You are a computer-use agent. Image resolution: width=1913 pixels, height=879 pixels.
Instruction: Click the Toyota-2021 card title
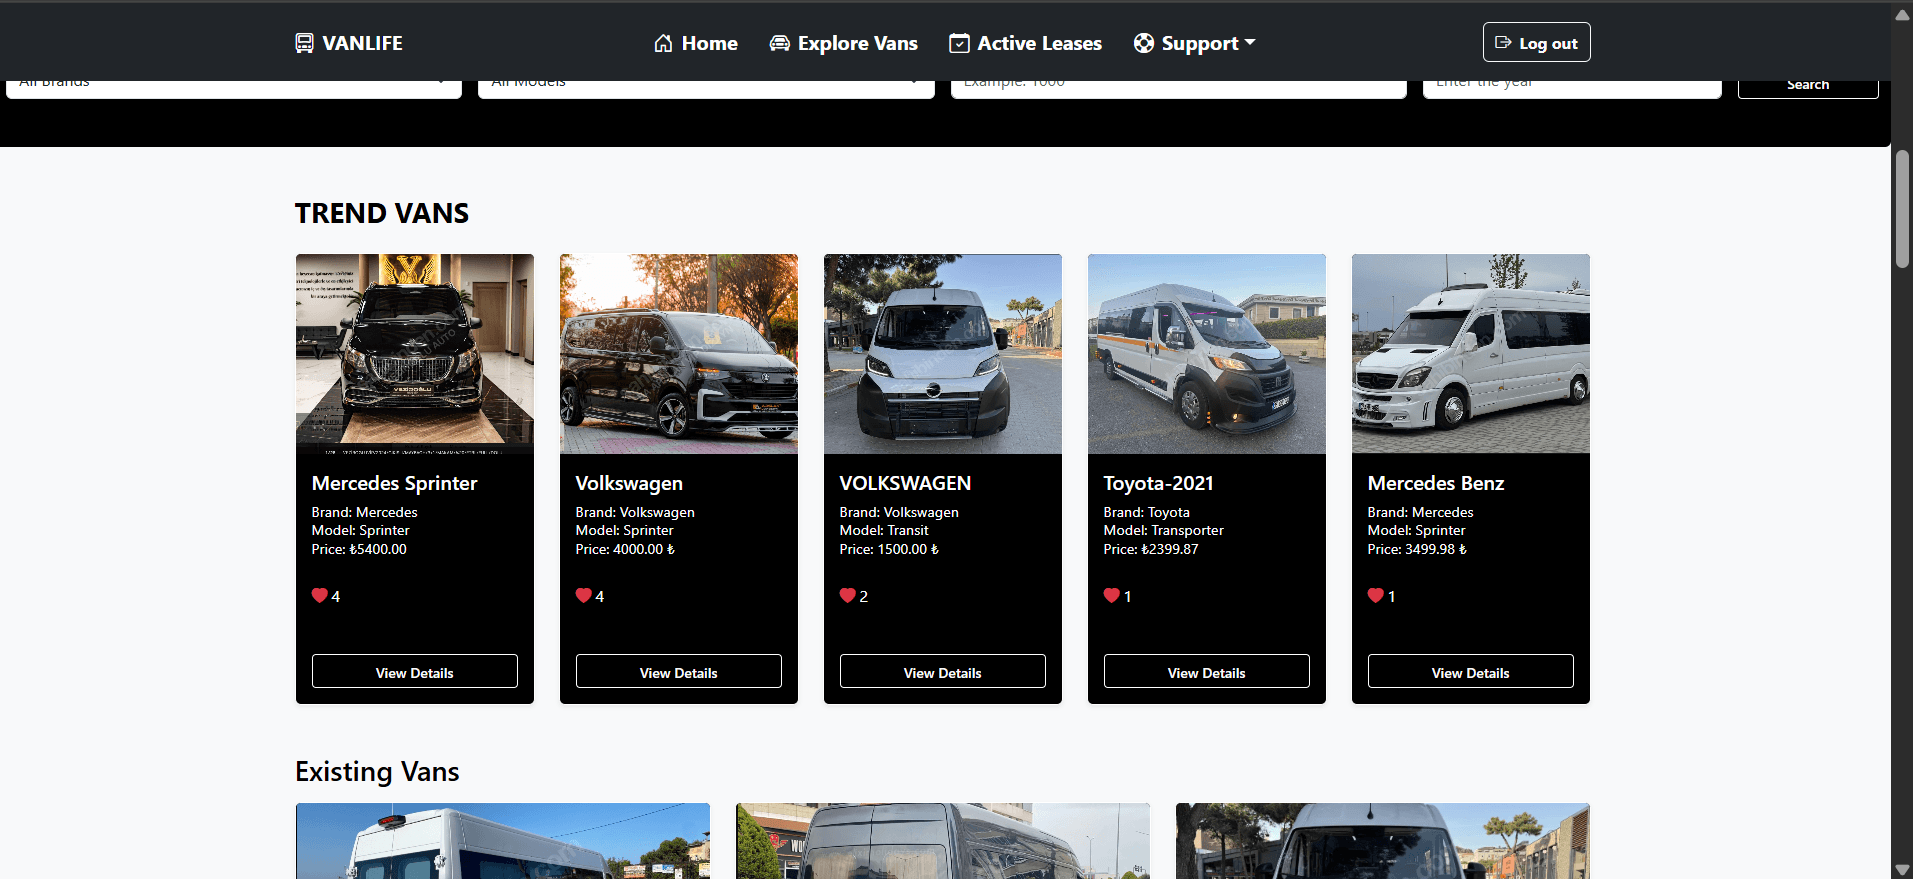coord(1158,483)
